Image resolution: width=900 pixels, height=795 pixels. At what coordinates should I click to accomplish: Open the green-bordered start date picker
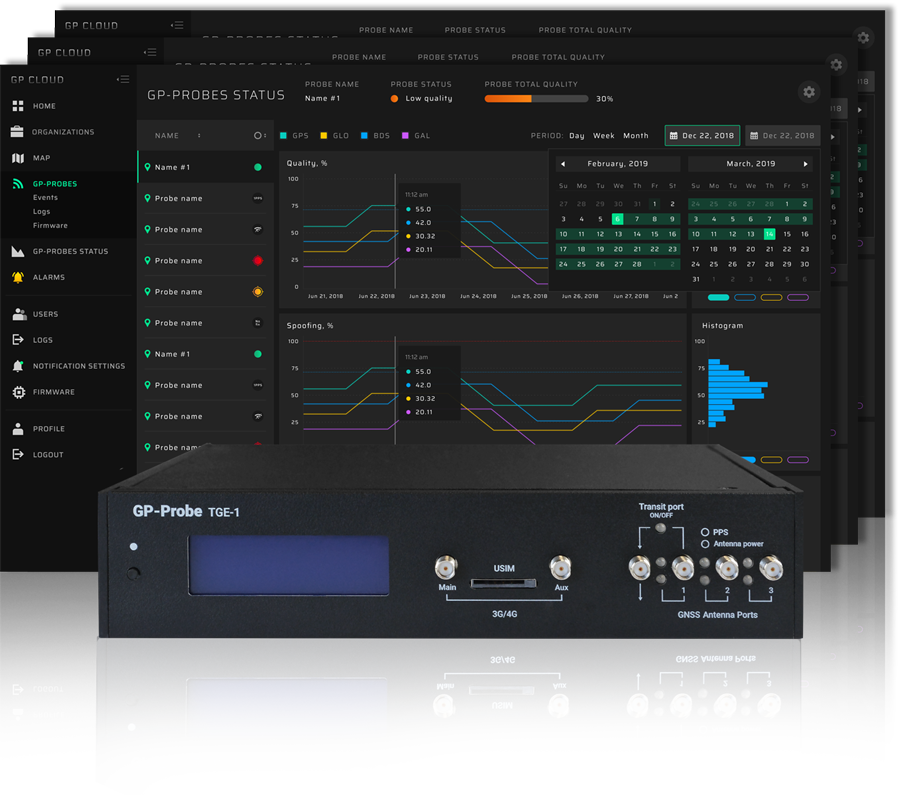coord(703,135)
